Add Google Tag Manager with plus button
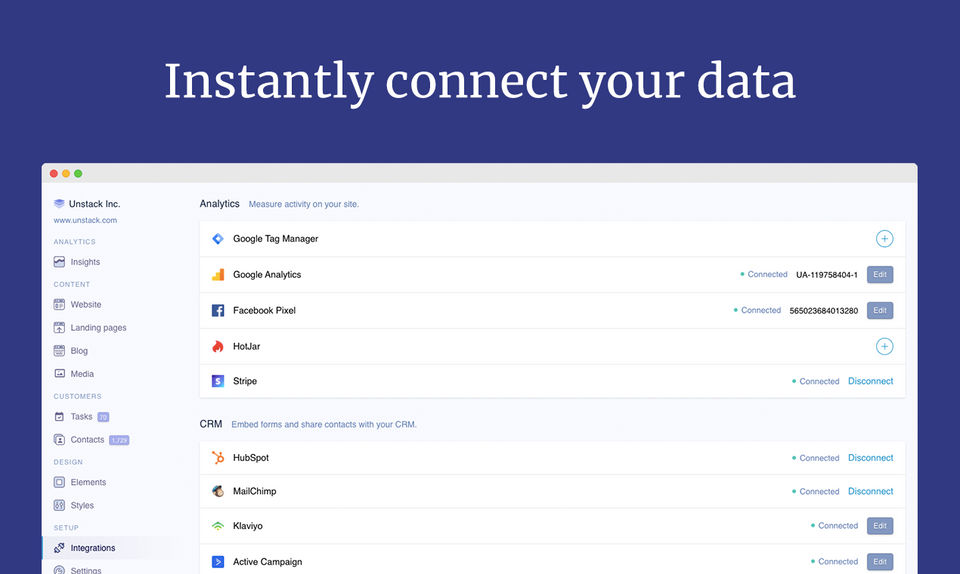Viewport: 960px width, 574px height. (x=884, y=239)
